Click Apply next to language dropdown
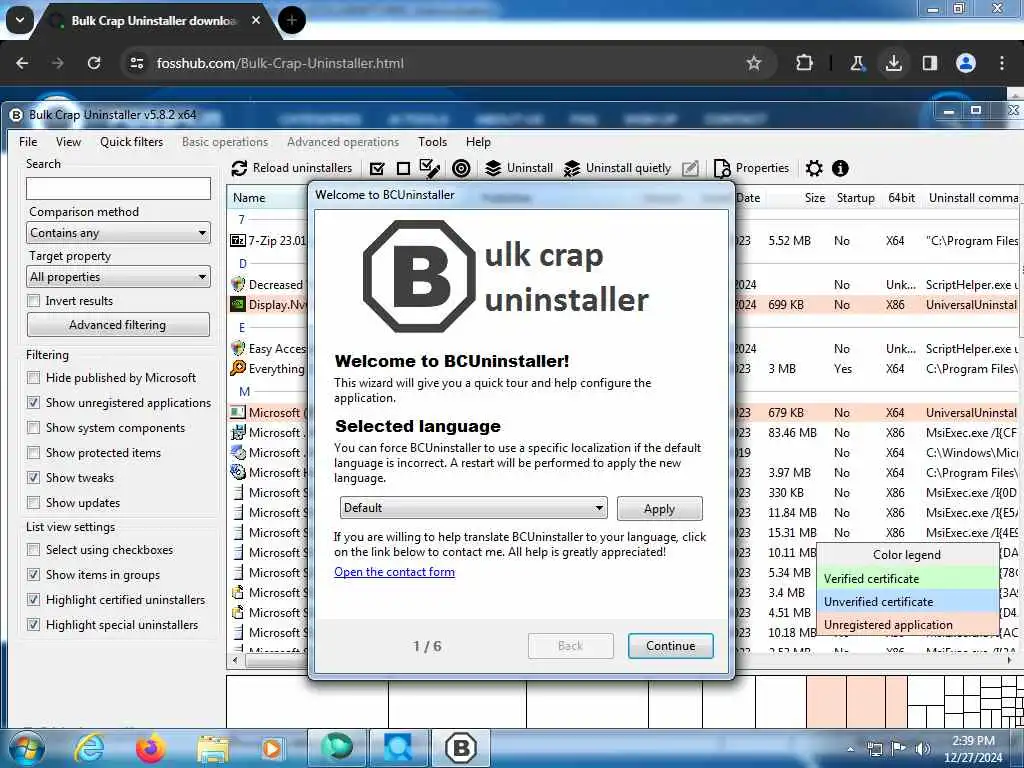 (659, 509)
